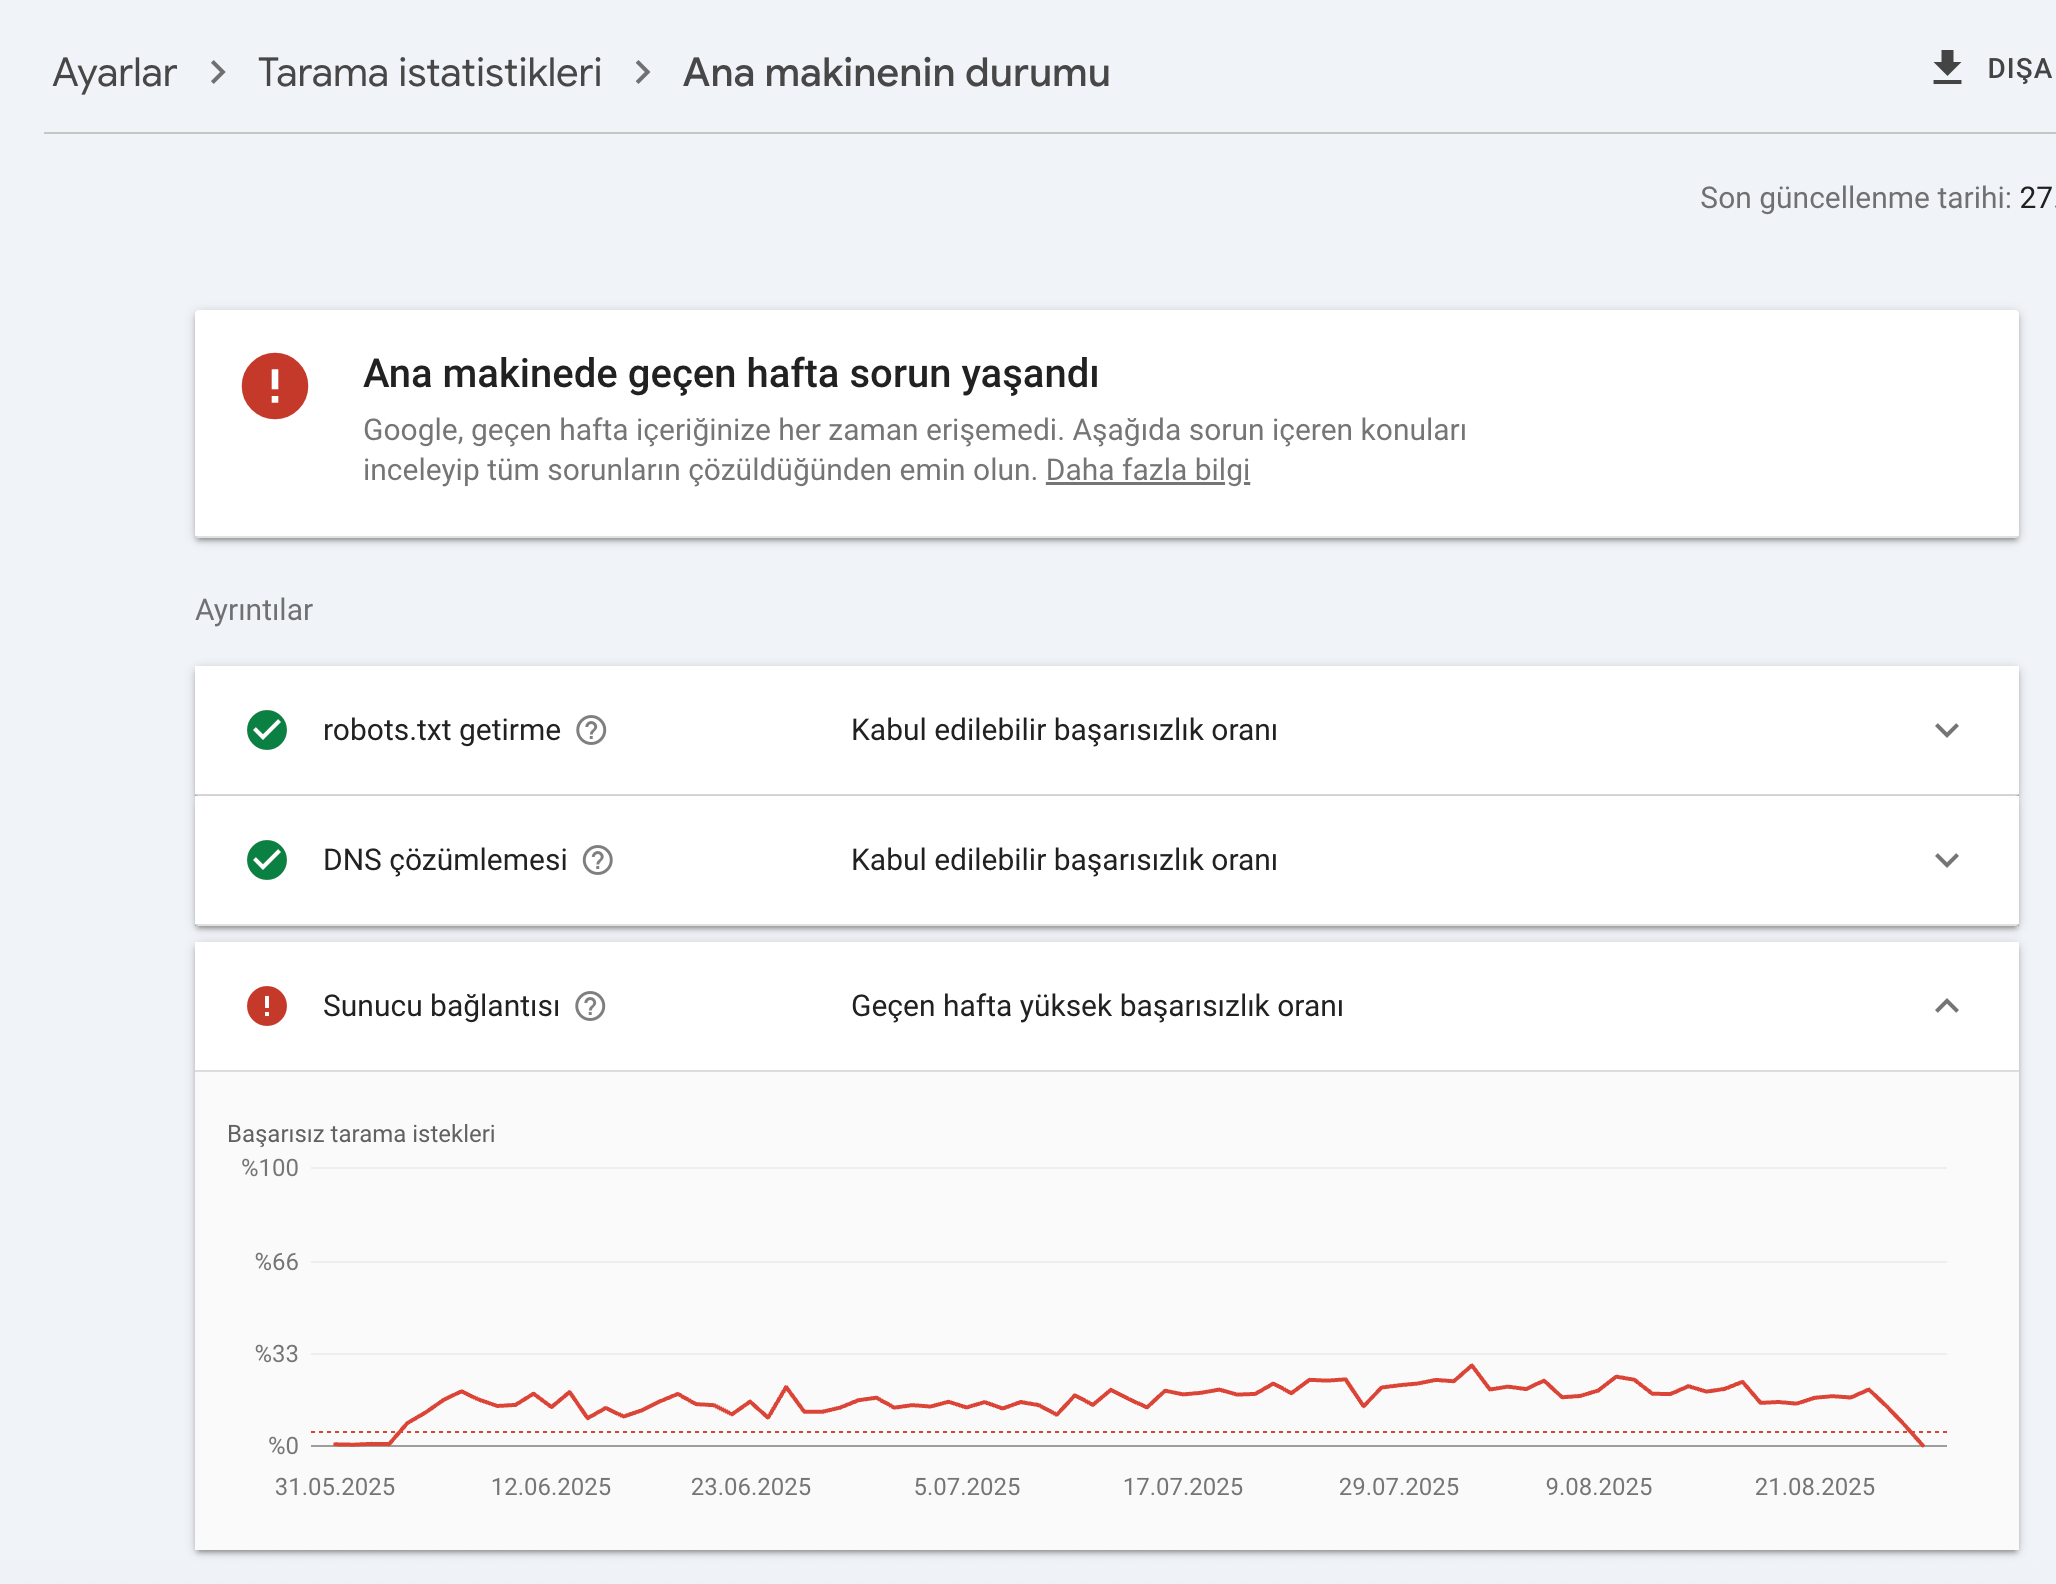Go to Ayarlar breadcrumb
This screenshot has width=2056, height=1584.
(x=115, y=73)
